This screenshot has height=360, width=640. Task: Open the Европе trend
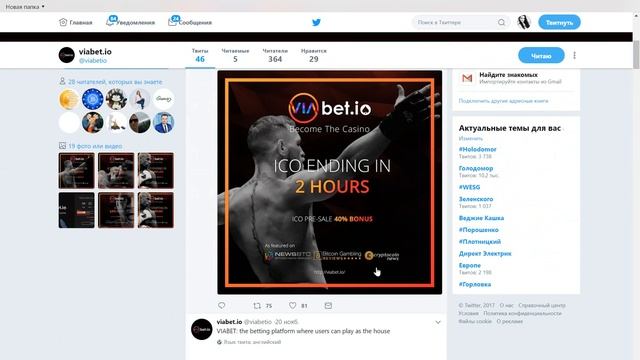pos(469,265)
